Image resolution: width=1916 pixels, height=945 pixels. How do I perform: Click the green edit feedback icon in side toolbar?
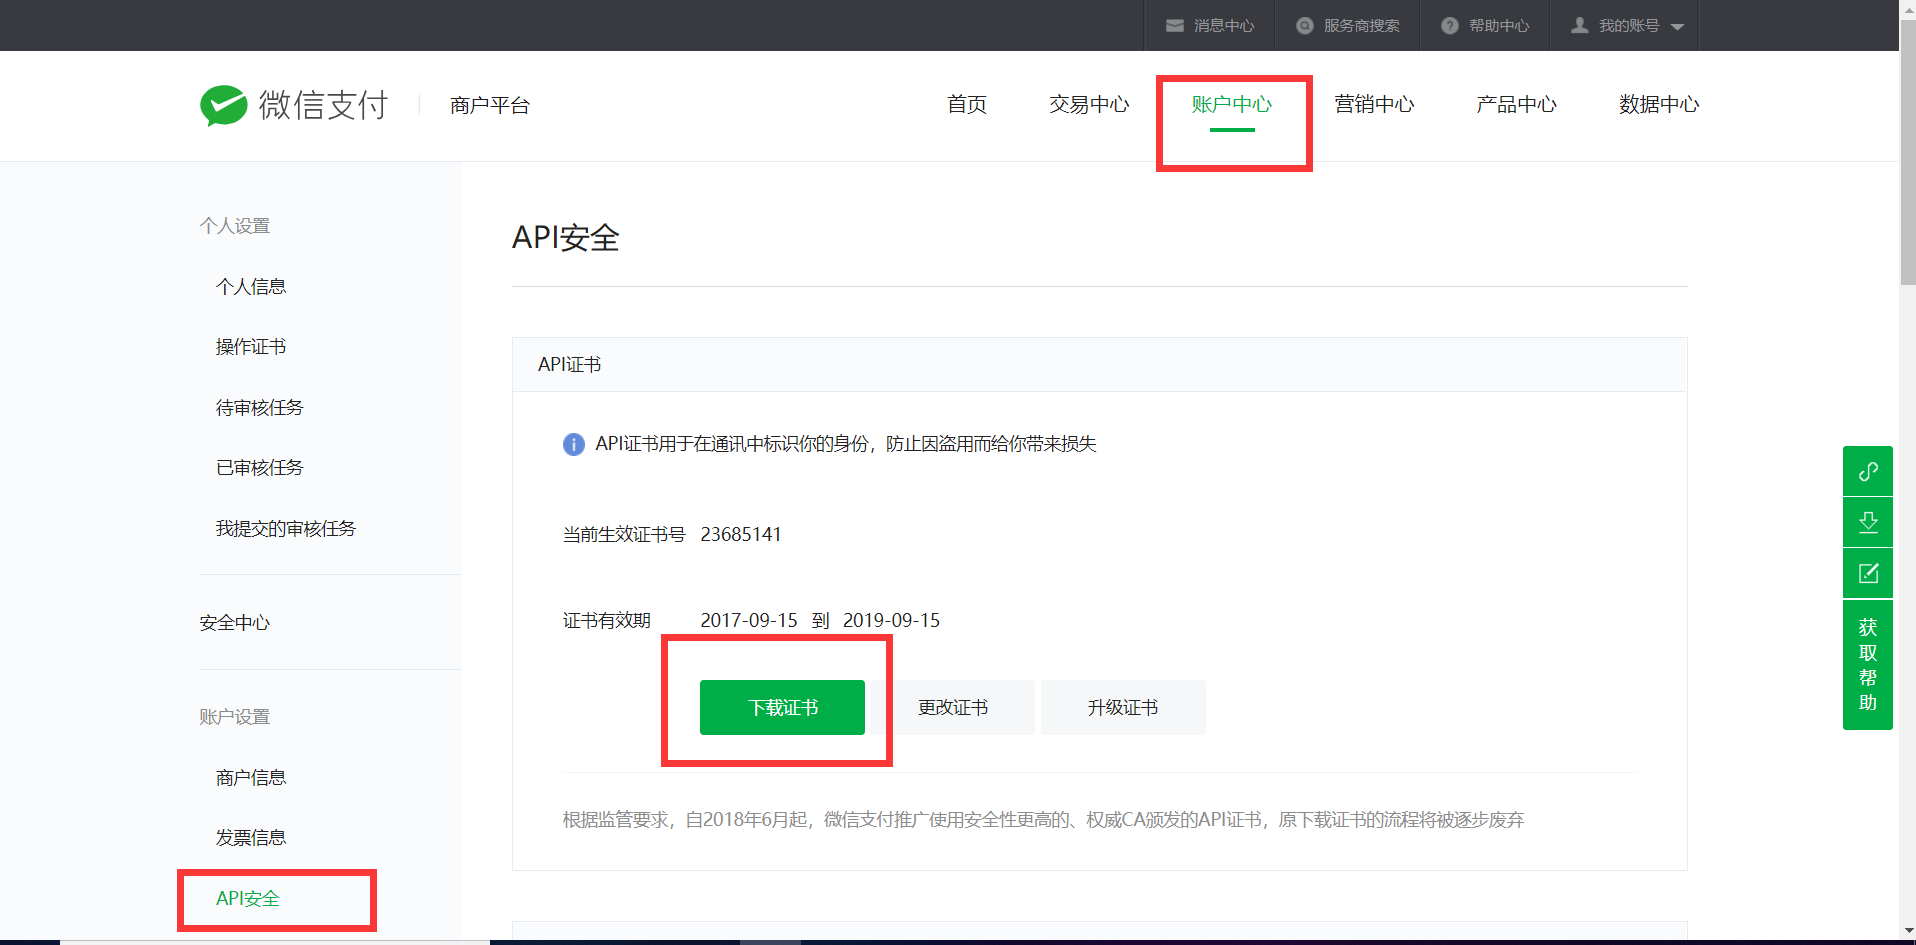tap(1868, 573)
